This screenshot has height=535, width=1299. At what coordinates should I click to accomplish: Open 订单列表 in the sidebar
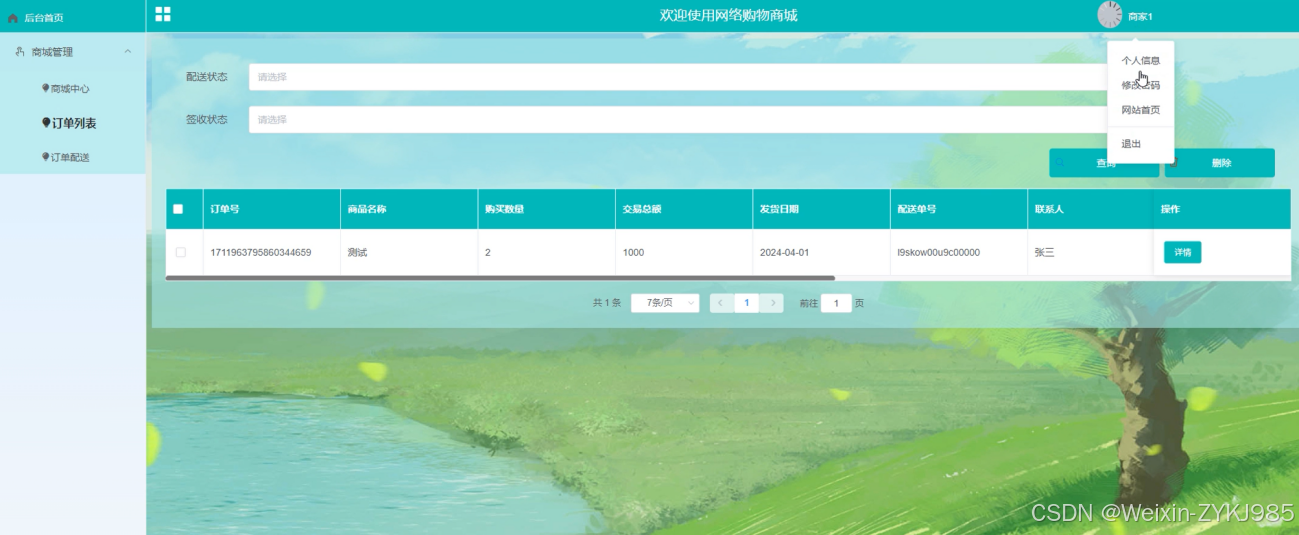point(74,123)
